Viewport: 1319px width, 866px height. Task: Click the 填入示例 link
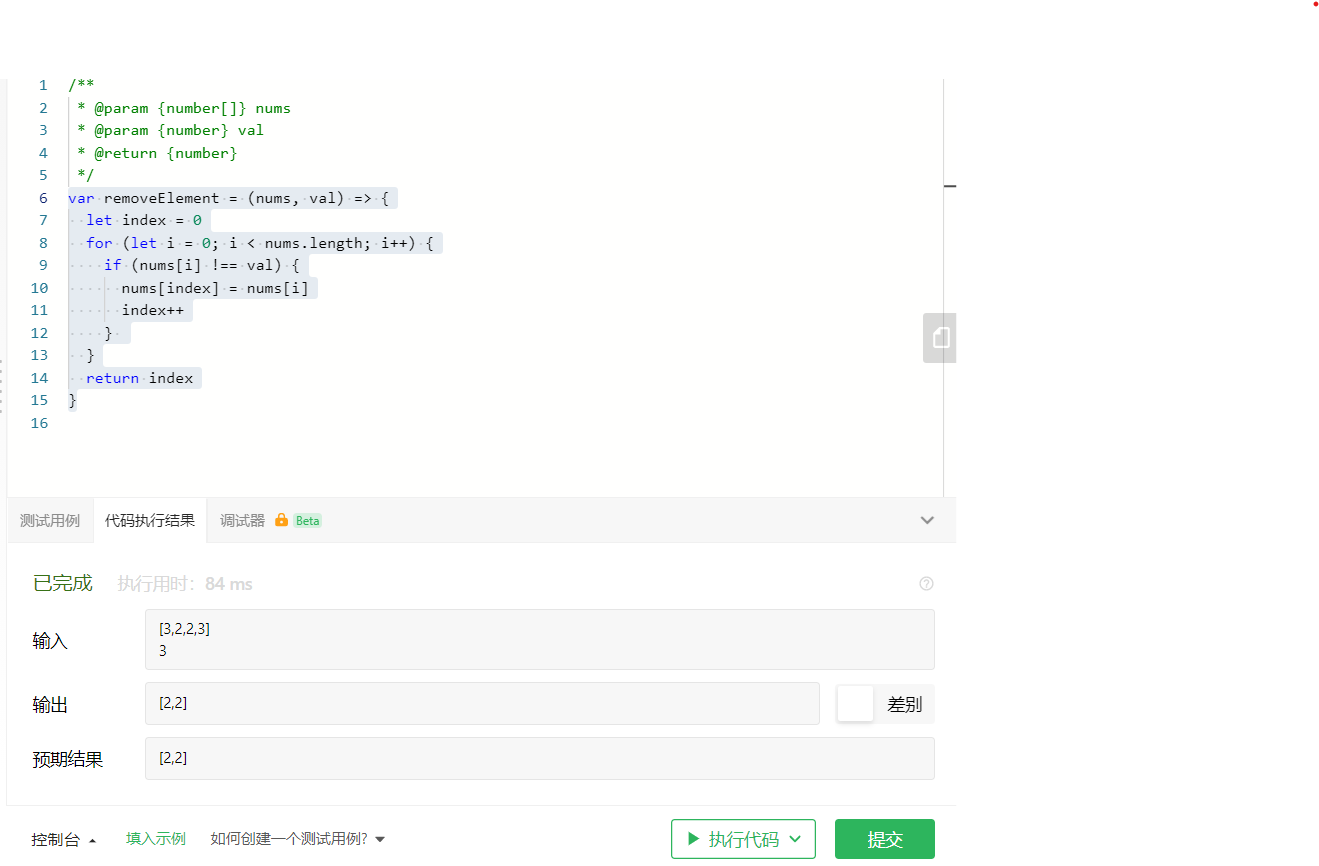(x=156, y=839)
